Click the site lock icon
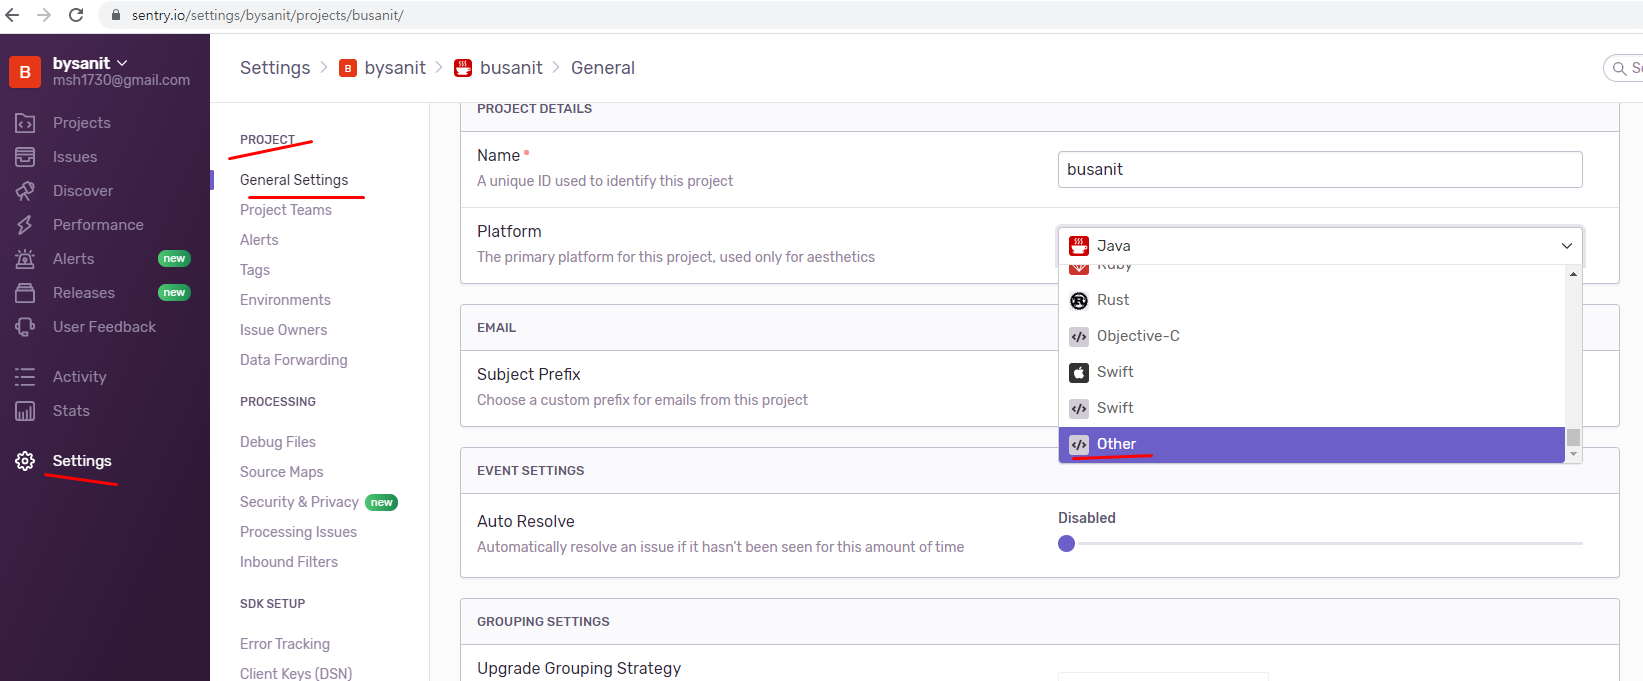The width and height of the screenshot is (1643, 681). 115,15
